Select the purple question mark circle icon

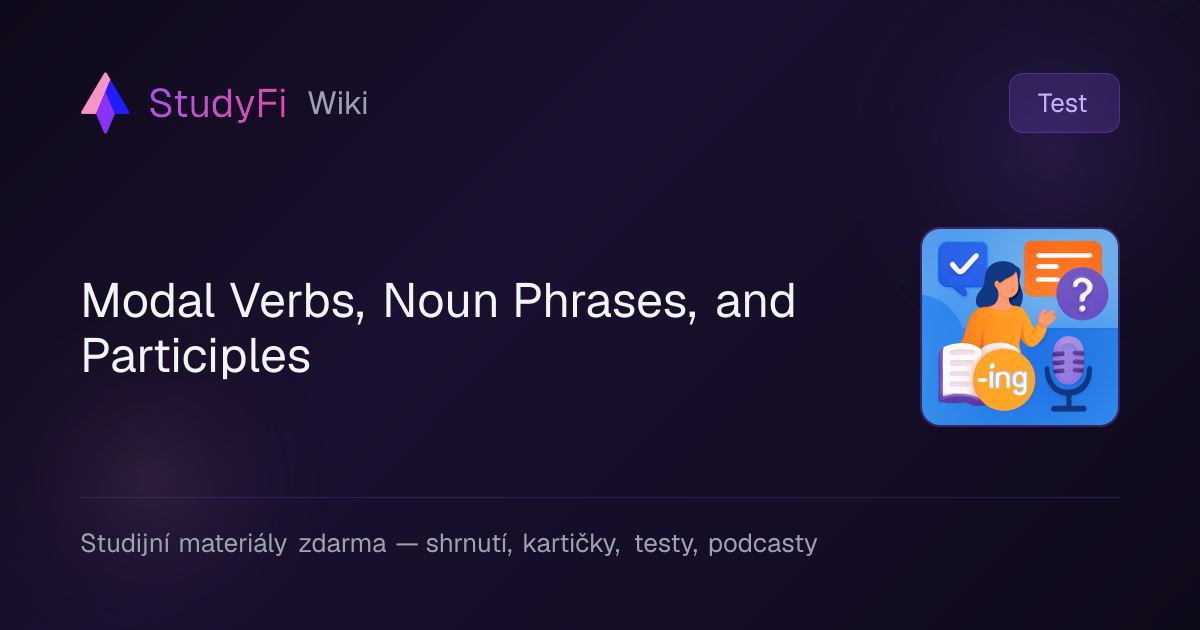point(1082,294)
